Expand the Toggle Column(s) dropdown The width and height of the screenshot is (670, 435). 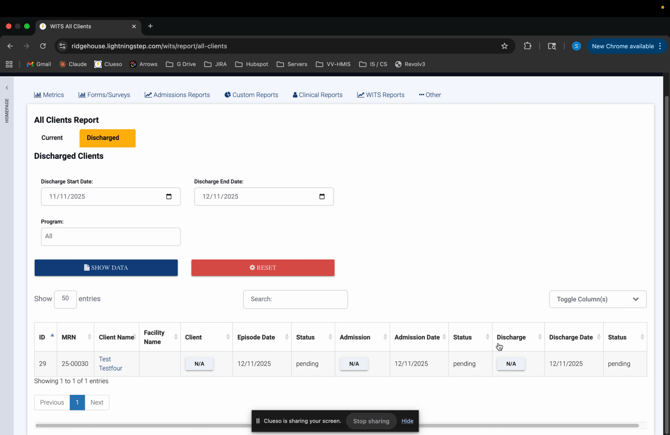tap(598, 299)
